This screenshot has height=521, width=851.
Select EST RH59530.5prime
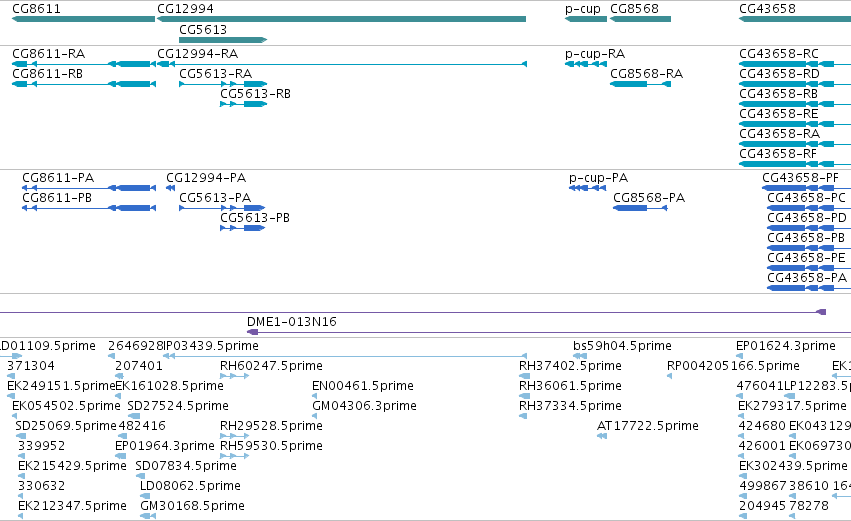[234, 456]
